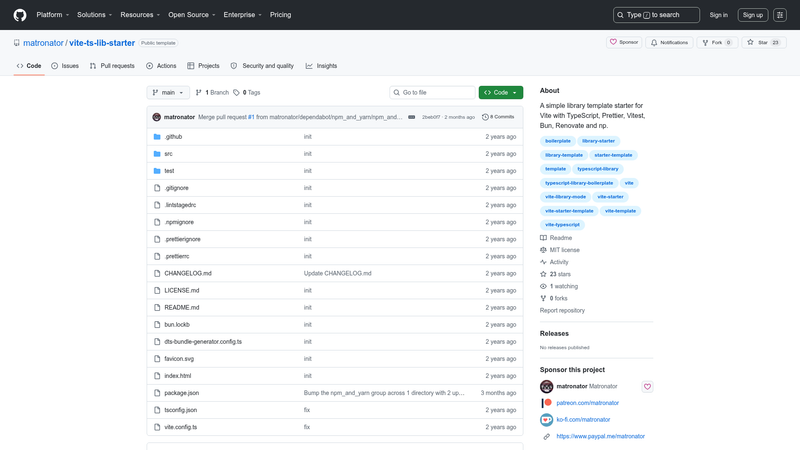
Task: Click the commits history clock icon
Action: 485,117
